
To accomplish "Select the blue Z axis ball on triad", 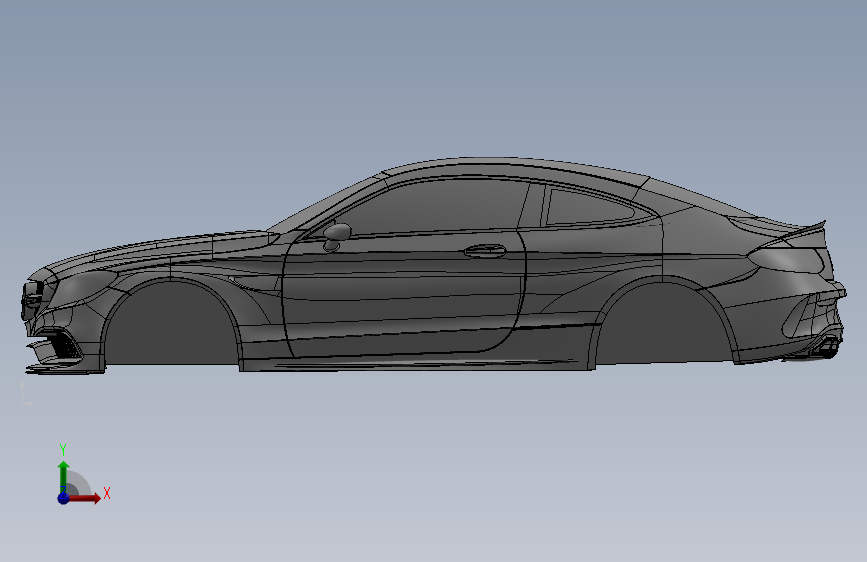I will click(x=63, y=498).
